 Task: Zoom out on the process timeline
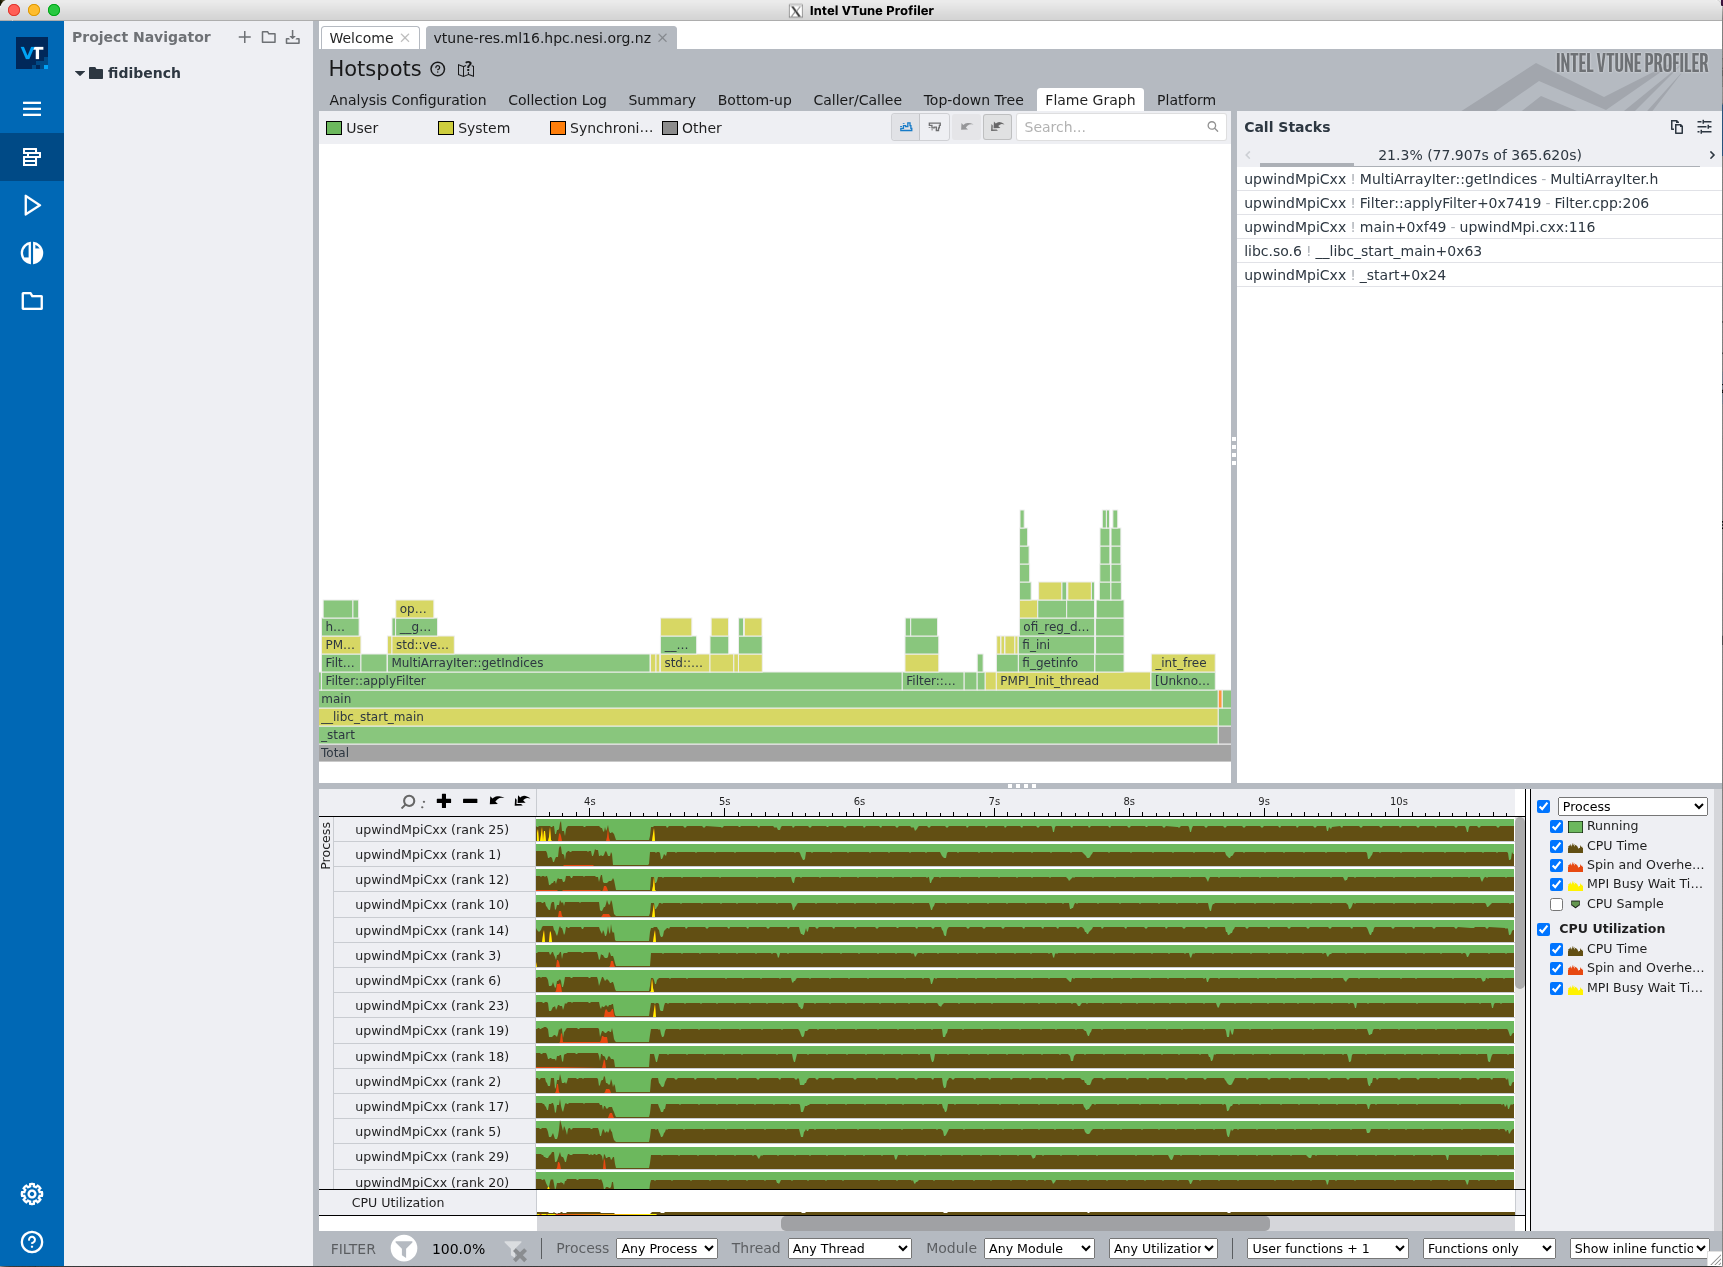click(x=470, y=801)
